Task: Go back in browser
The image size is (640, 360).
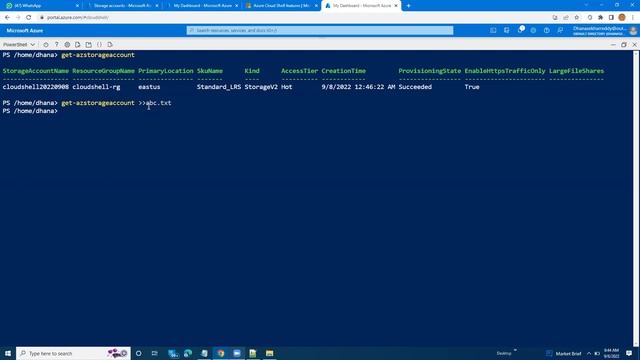Action: 7,18
